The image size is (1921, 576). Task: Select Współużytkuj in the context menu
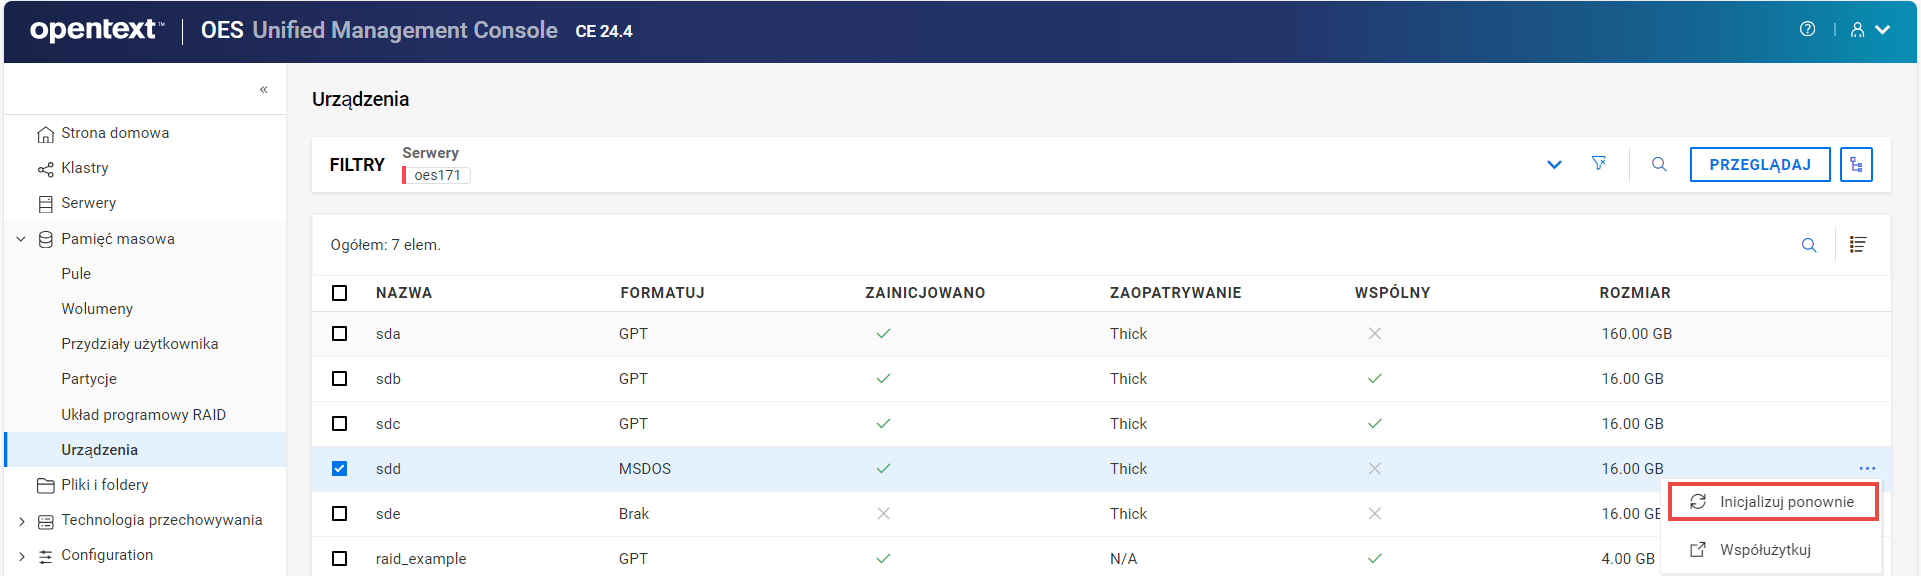point(1764,550)
